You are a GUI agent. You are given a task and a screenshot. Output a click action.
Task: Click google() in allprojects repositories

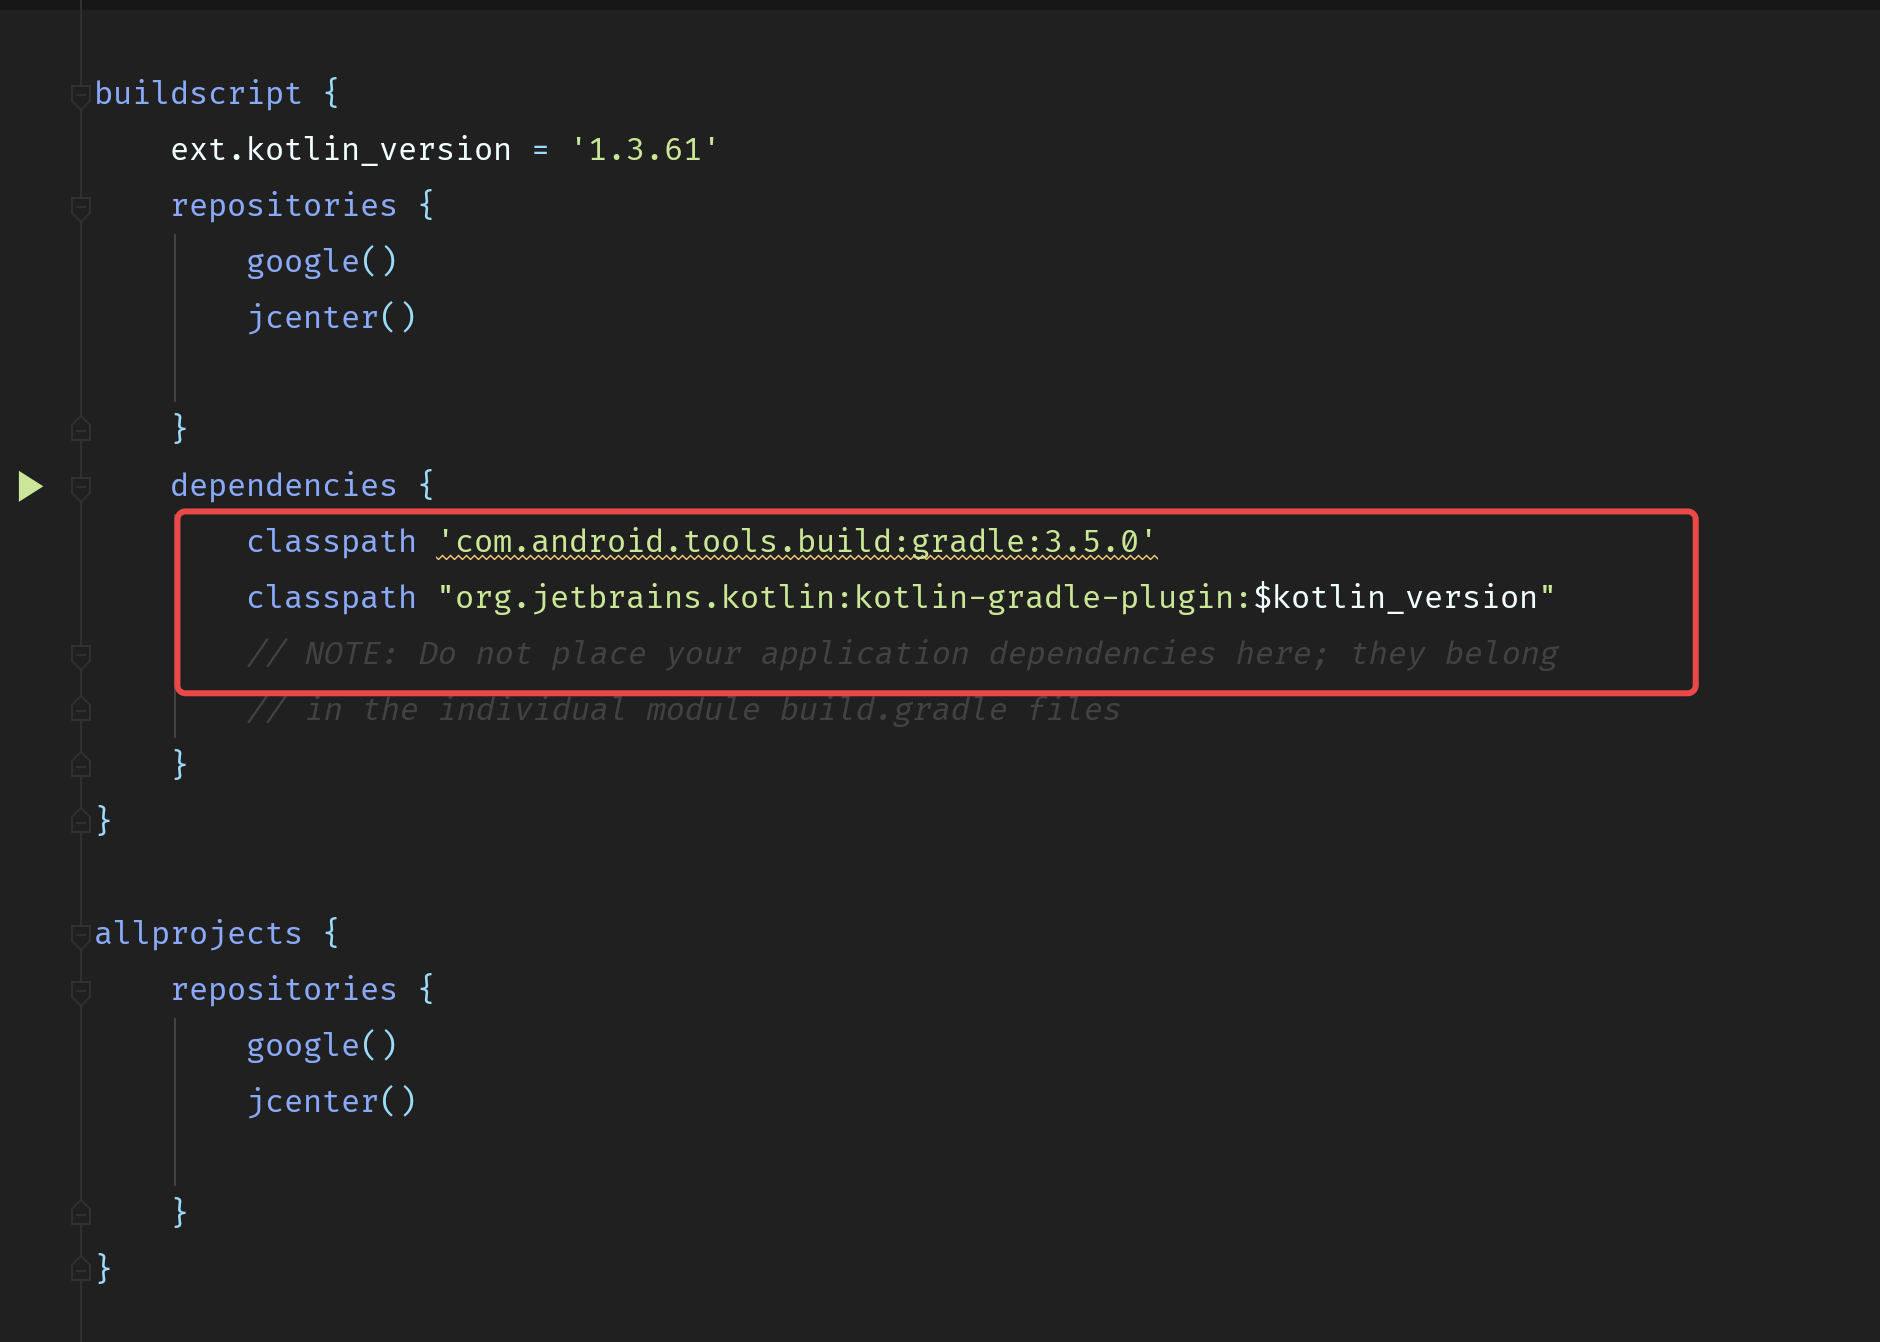coord(322,1045)
